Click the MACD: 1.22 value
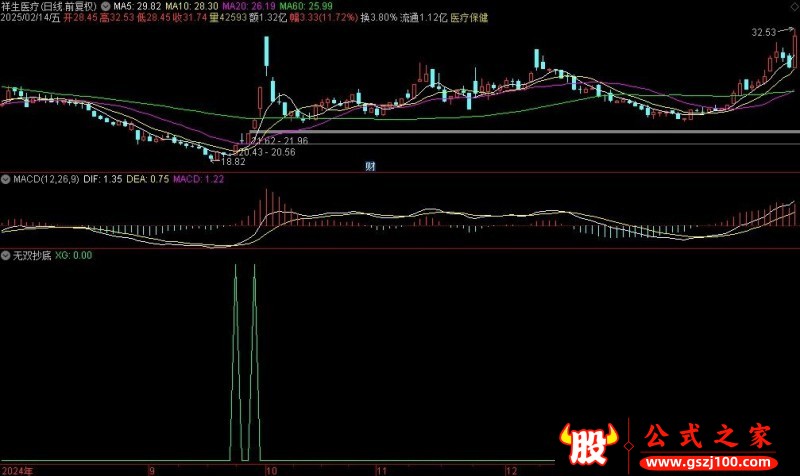Image resolution: width=800 pixels, height=476 pixels. (198, 179)
